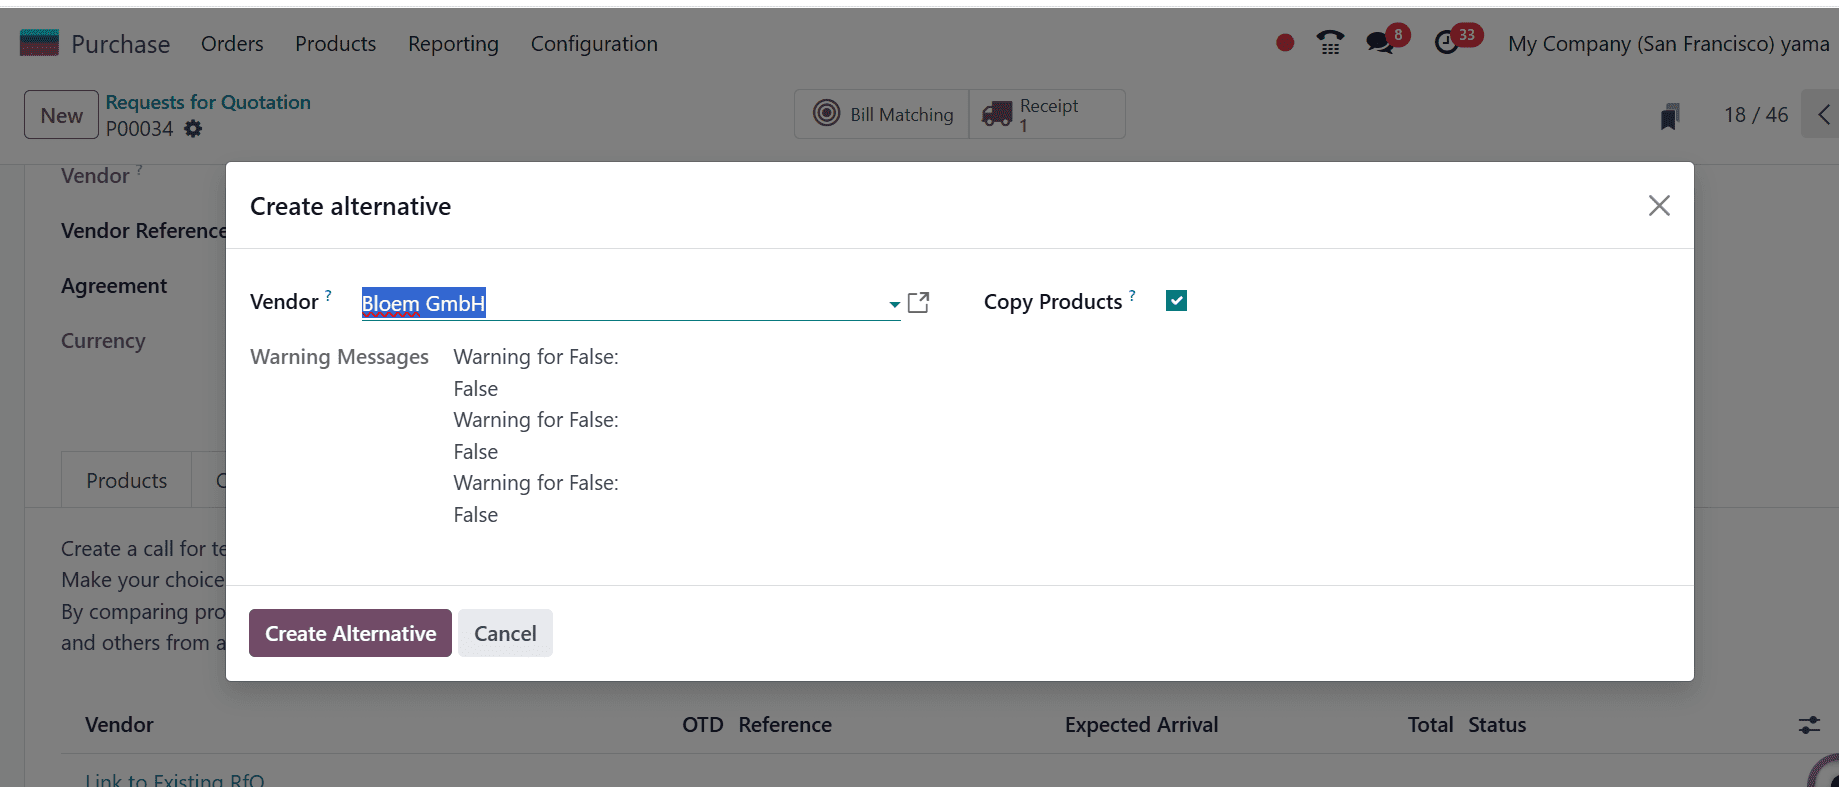Sort by Expected Arrival column header
The width and height of the screenshot is (1839, 787).
pos(1141,725)
